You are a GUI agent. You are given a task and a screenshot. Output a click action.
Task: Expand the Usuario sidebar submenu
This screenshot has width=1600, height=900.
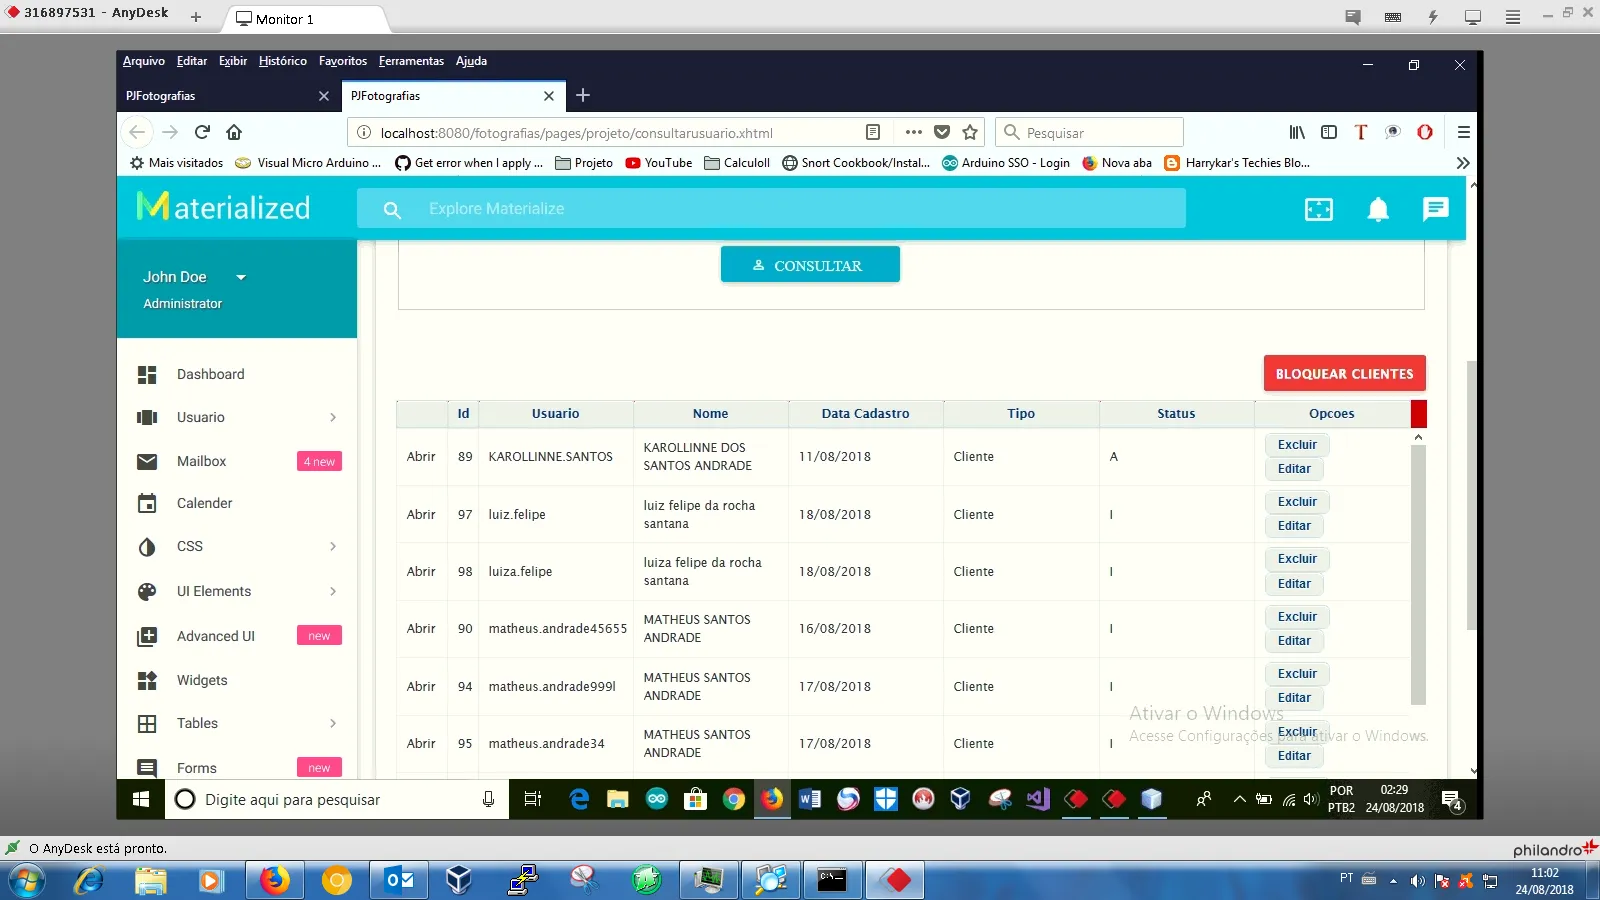(333, 418)
